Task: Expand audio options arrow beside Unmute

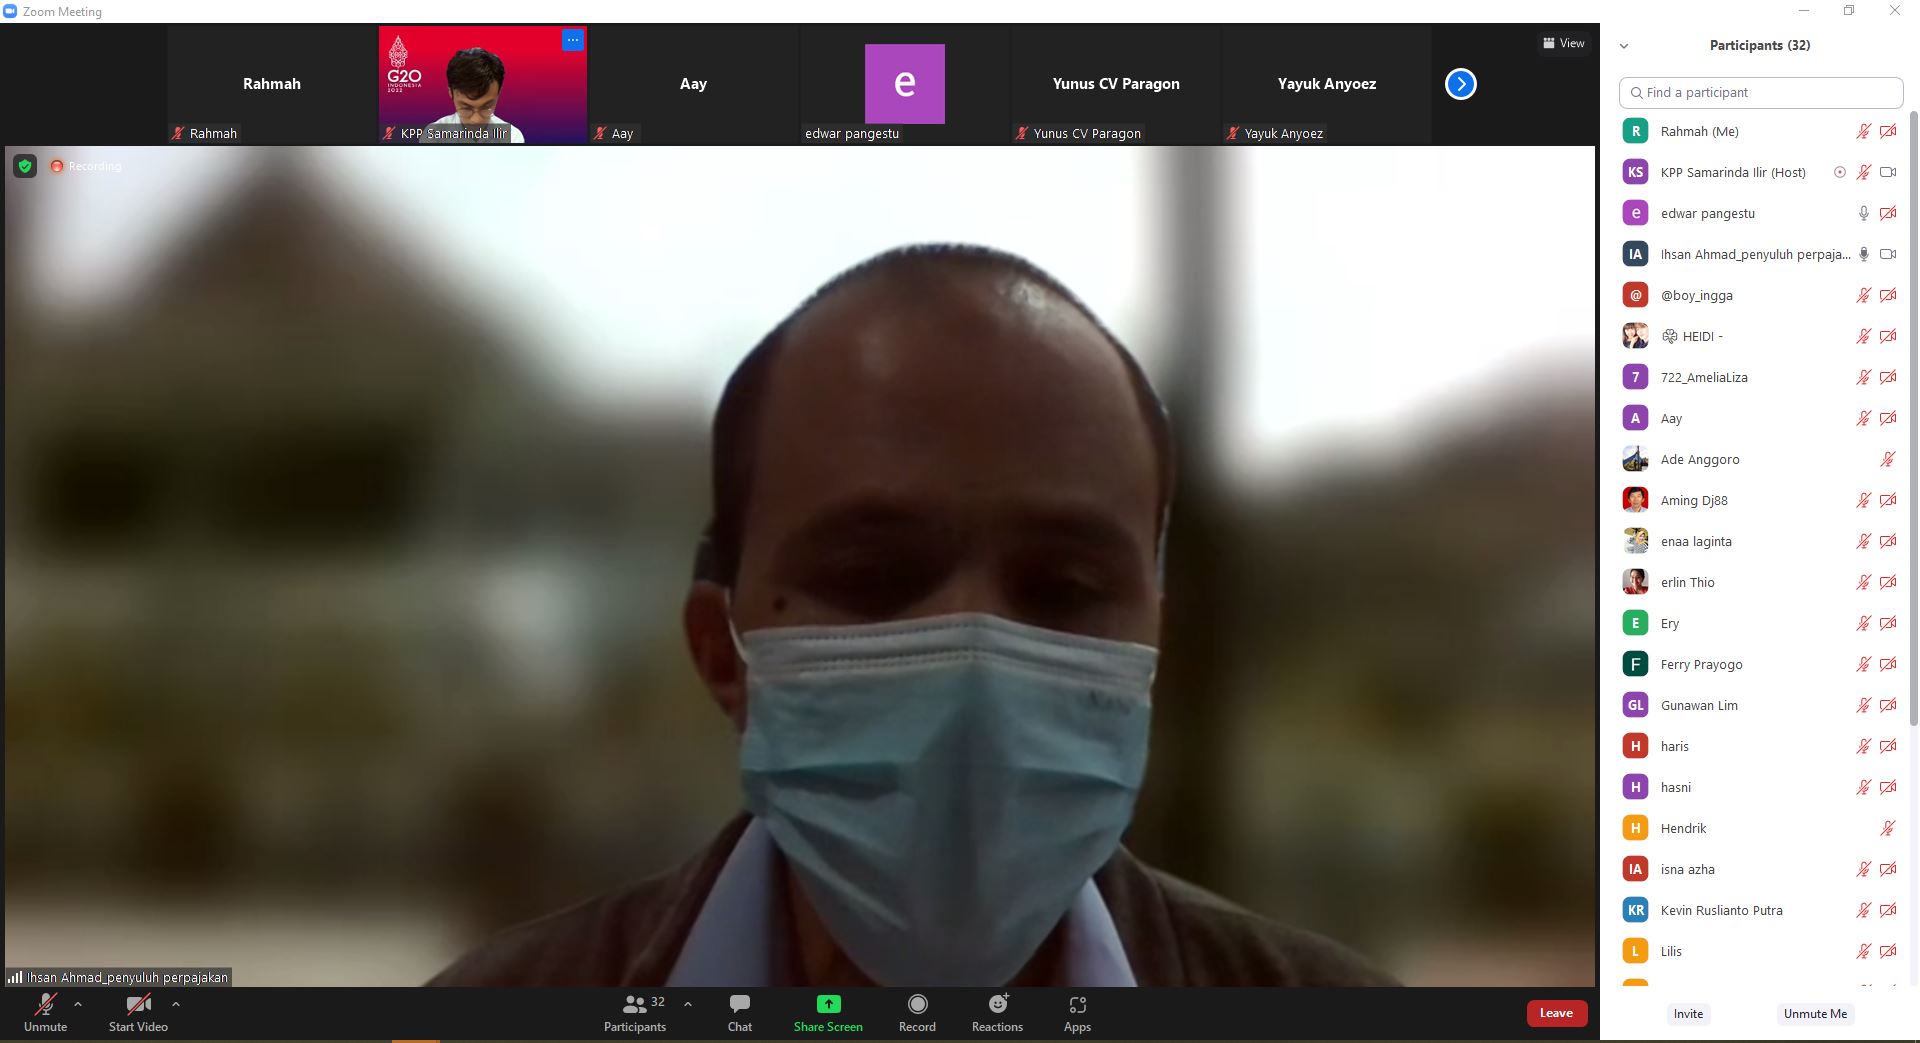Action: click(78, 1004)
